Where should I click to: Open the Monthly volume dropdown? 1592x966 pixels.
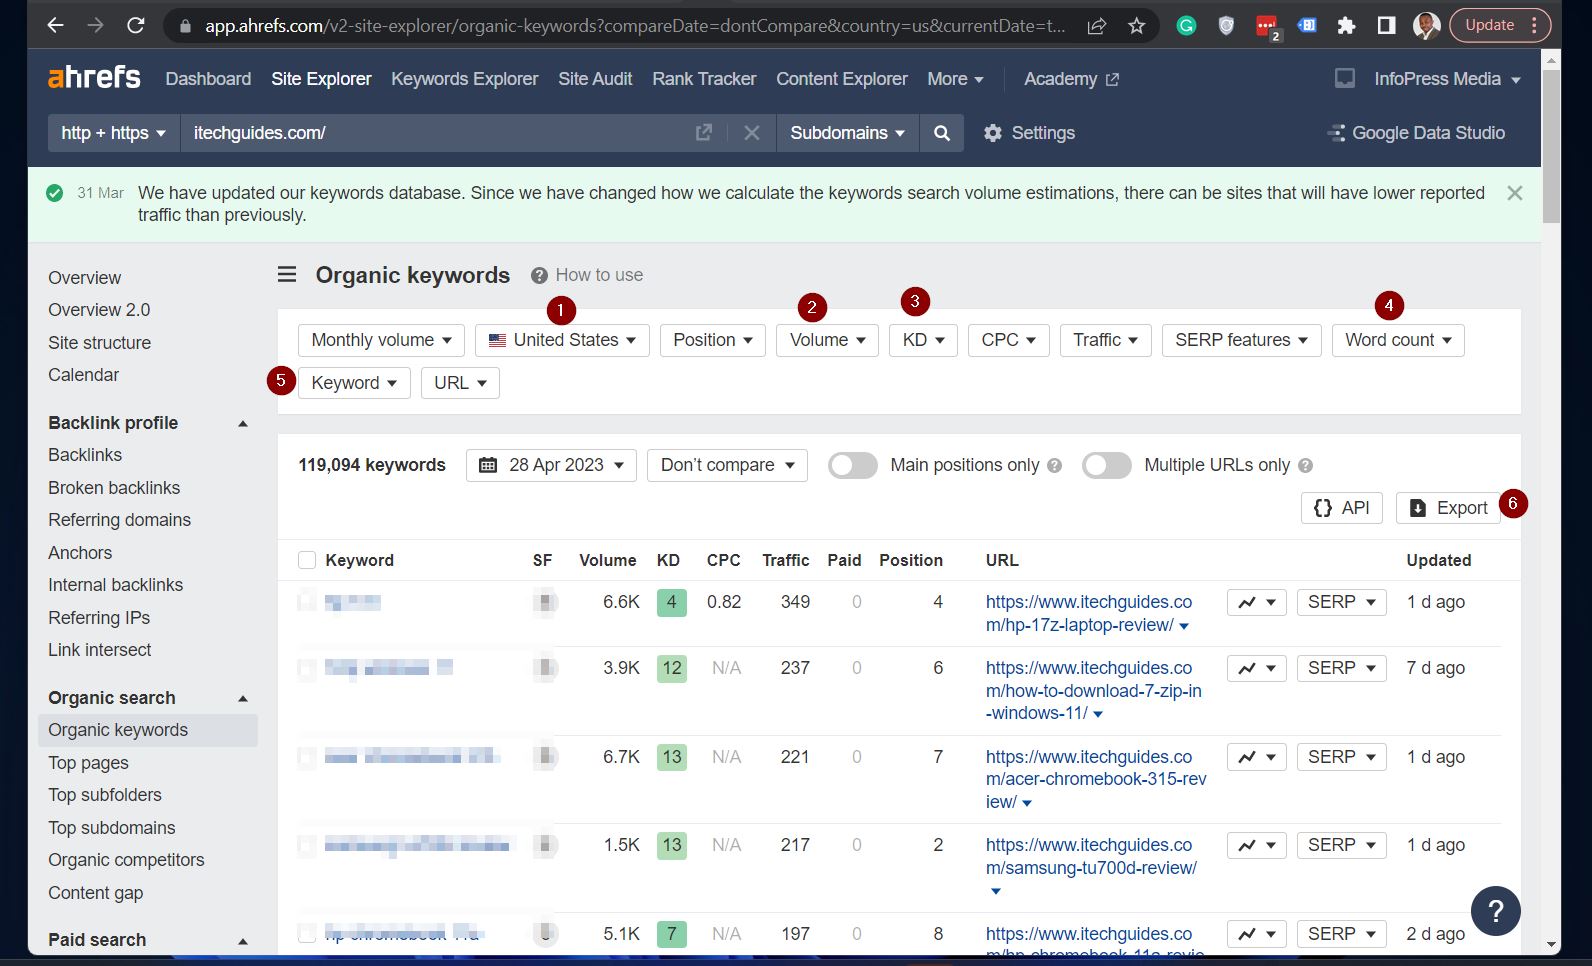click(x=381, y=340)
